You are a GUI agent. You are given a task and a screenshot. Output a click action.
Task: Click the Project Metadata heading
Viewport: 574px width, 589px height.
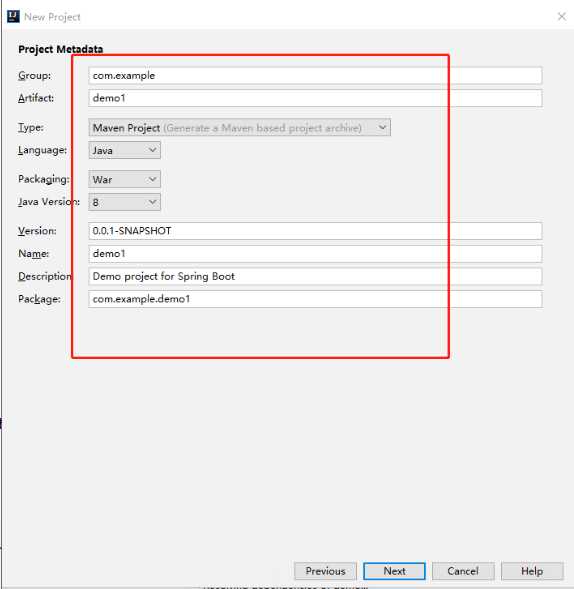[x=60, y=49]
